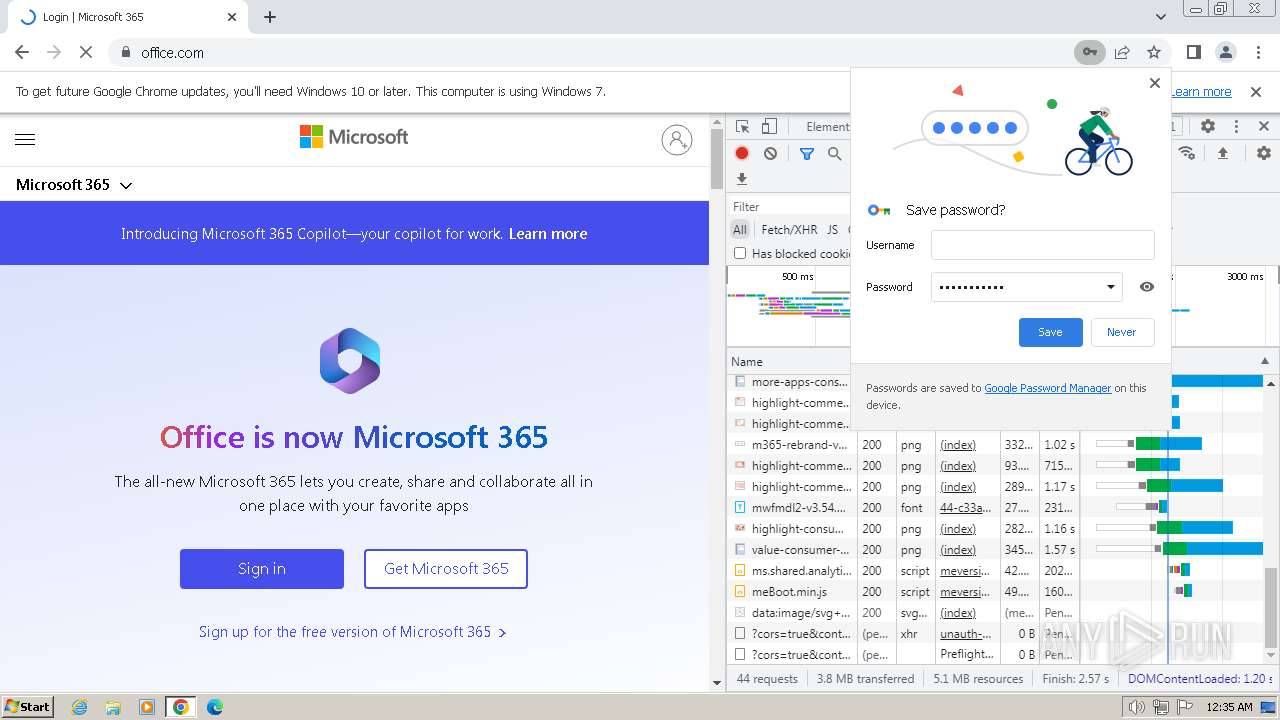Click Learn more in Copilot banner

pos(548,234)
